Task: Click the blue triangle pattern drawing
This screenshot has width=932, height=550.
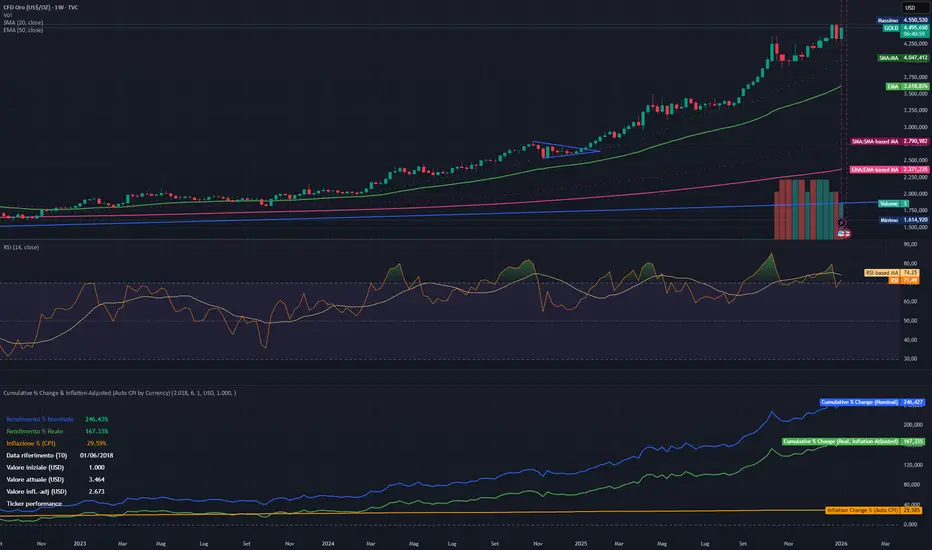Action: point(566,149)
